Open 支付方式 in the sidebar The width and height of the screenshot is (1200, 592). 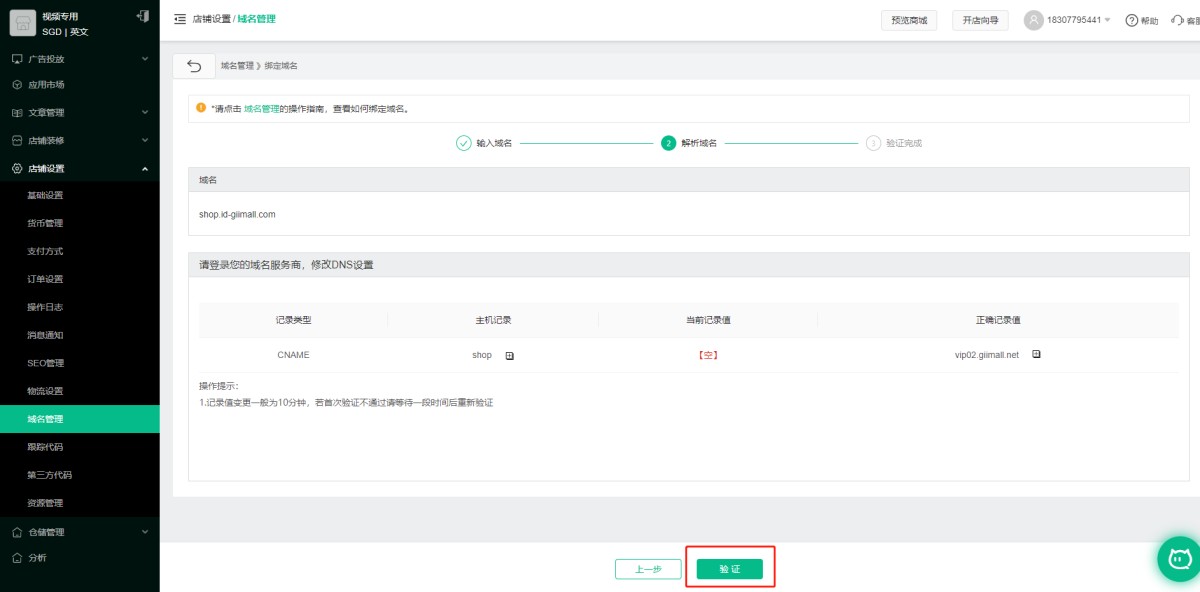(x=46, y=251)
